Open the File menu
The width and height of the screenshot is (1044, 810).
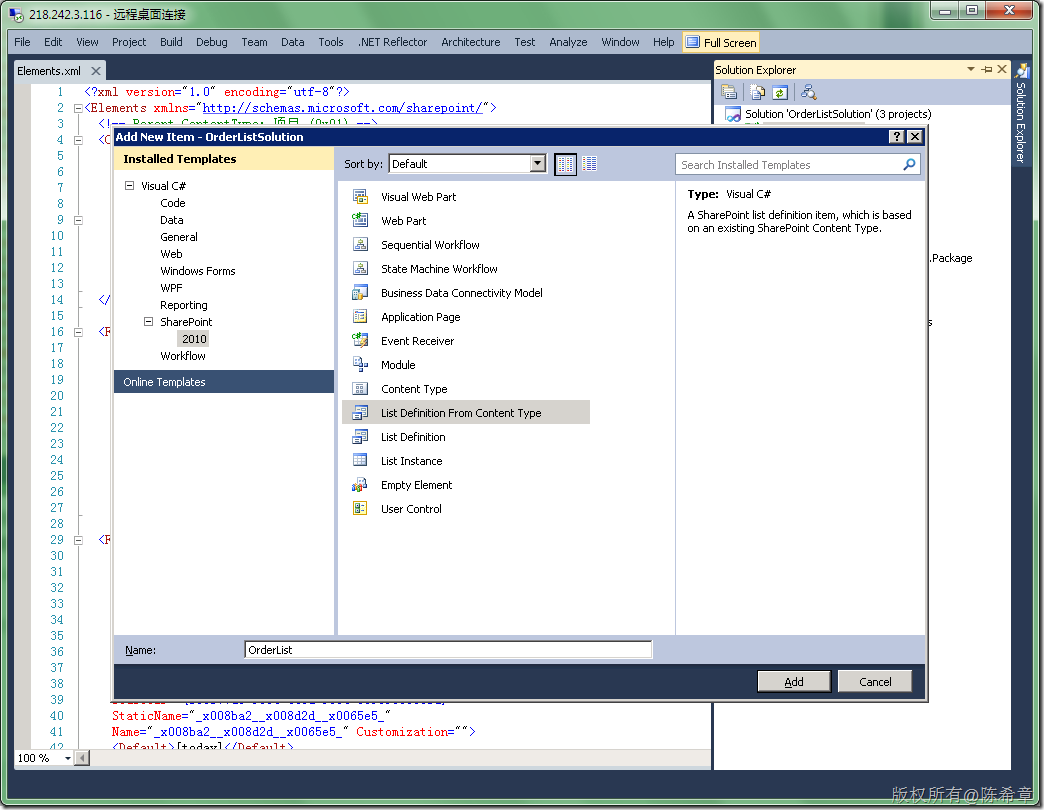point(22,42)
